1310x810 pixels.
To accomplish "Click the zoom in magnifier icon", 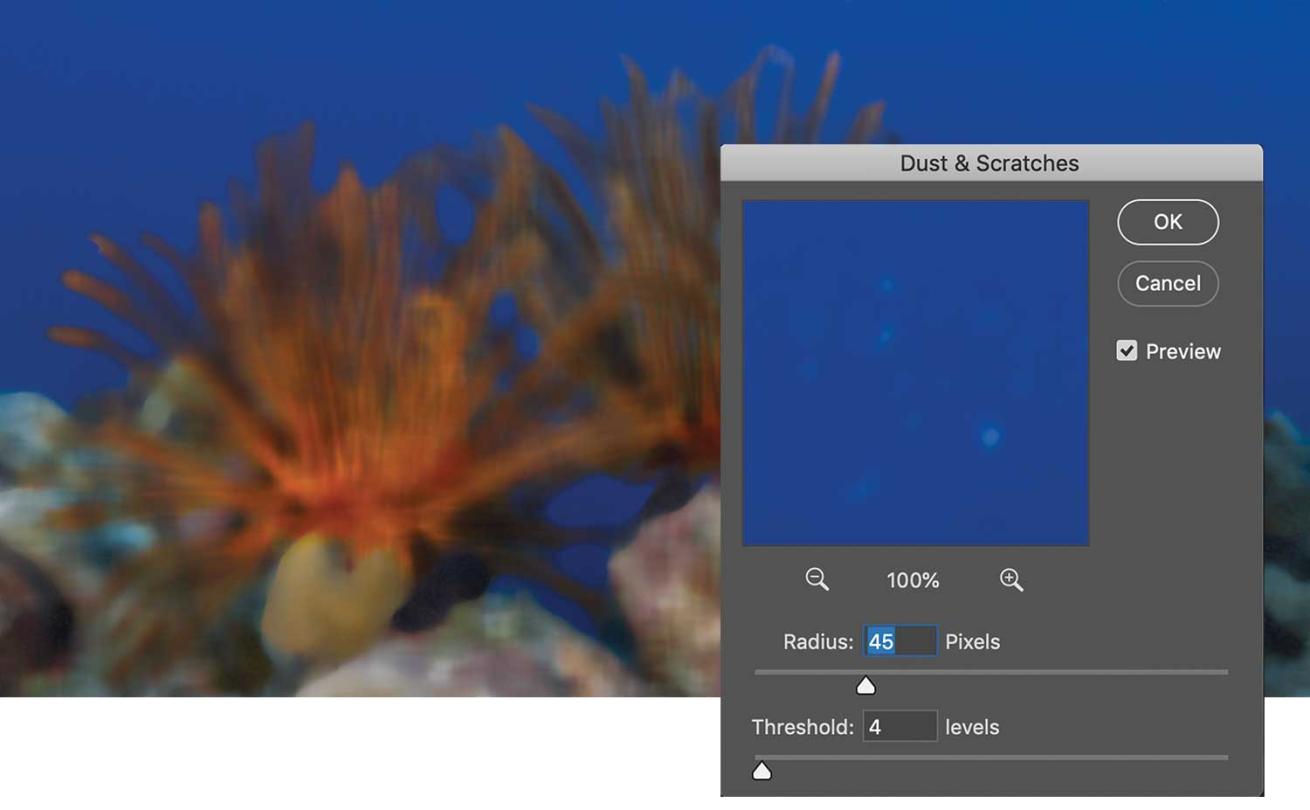I will tap(1011, 580).
